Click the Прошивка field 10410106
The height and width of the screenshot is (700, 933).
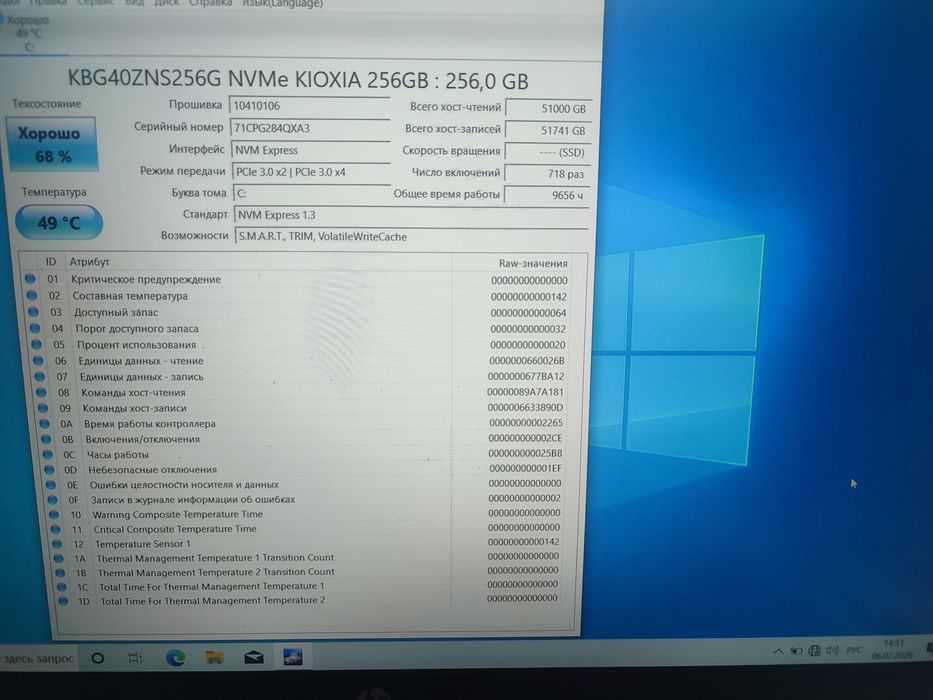(x=309, y=106)
